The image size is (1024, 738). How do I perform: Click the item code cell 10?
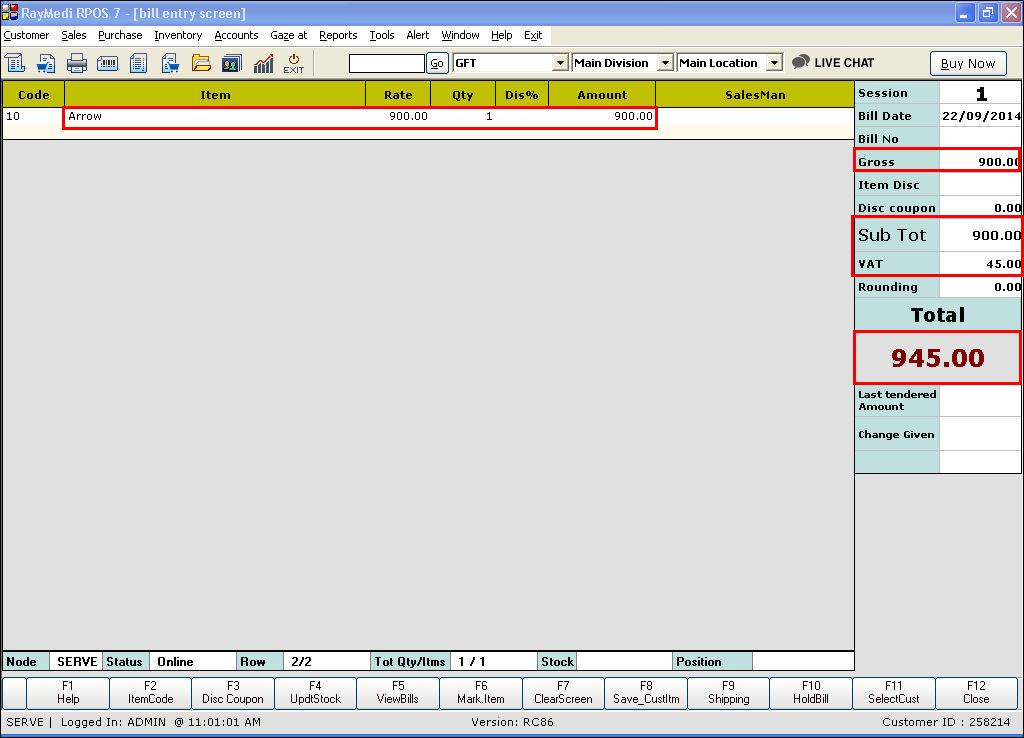click(33, 116)
